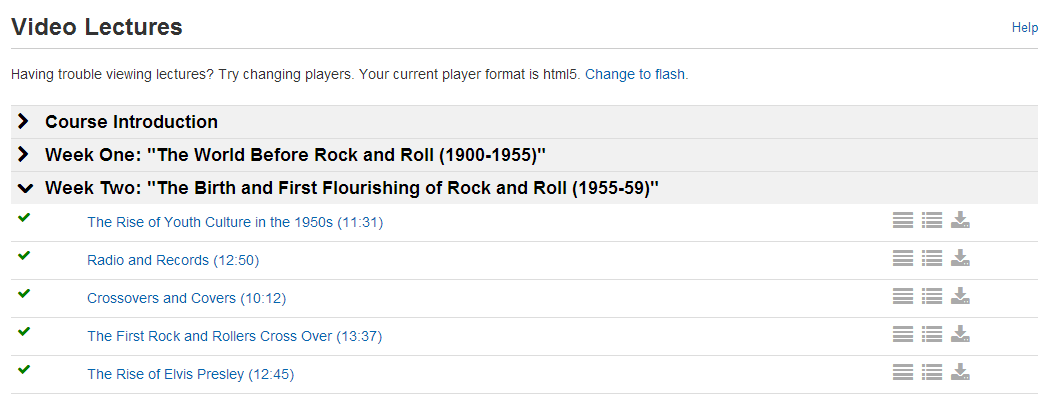Click the Change to flash link
Viewport: 1045px width, 394px height.
click(635, 75)
